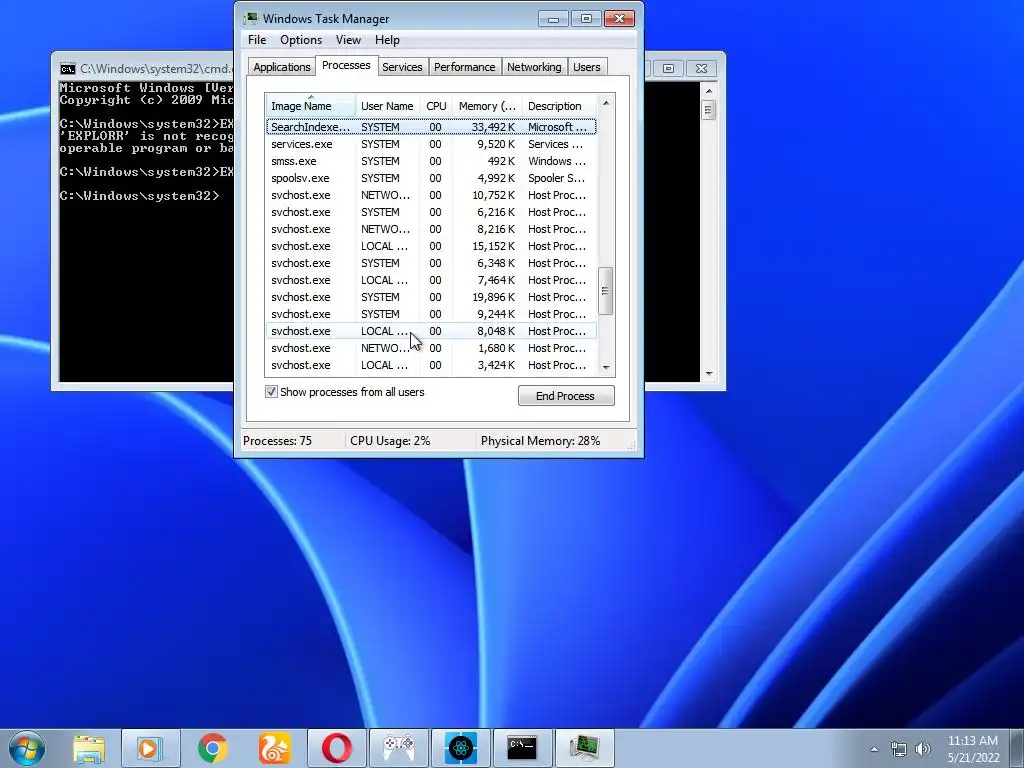The height and width of the screenshot is (768, 1024).
Task: Sort by Memory column header
Action: pyautogui.click(x=487, y=106)
